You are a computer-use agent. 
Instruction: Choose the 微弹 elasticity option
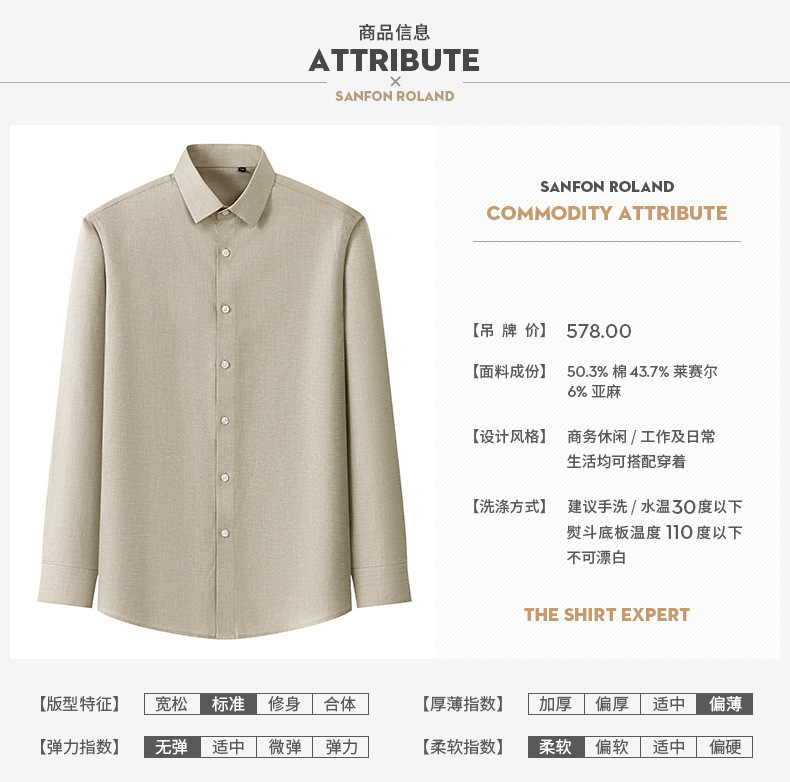point(284,747)
